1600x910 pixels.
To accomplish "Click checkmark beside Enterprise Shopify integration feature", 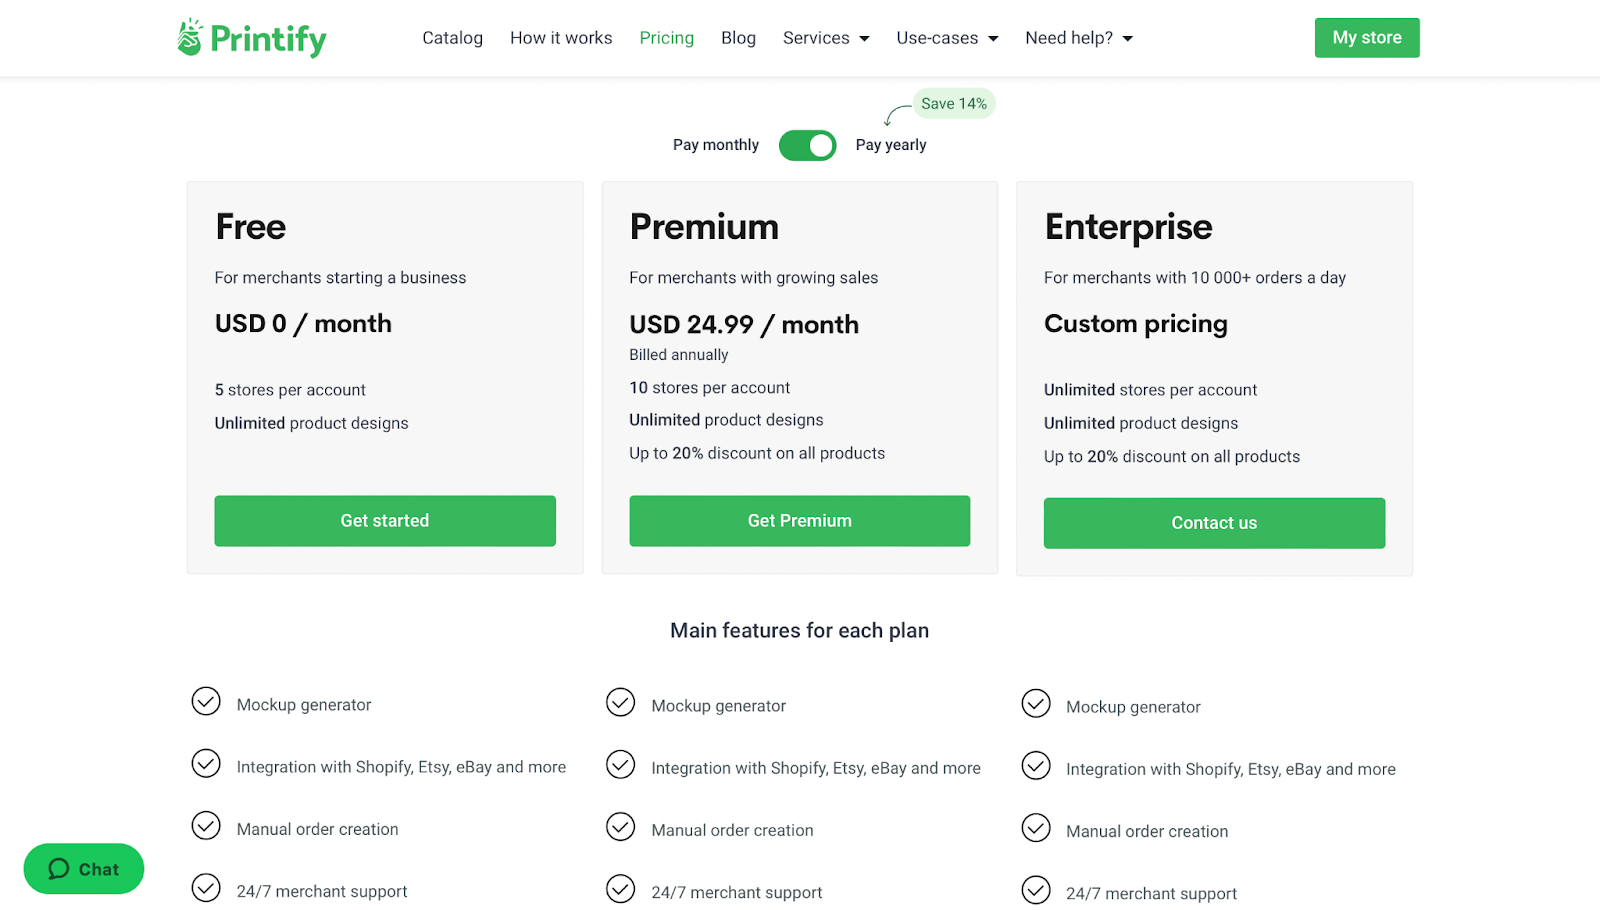I will [1036, 766].
